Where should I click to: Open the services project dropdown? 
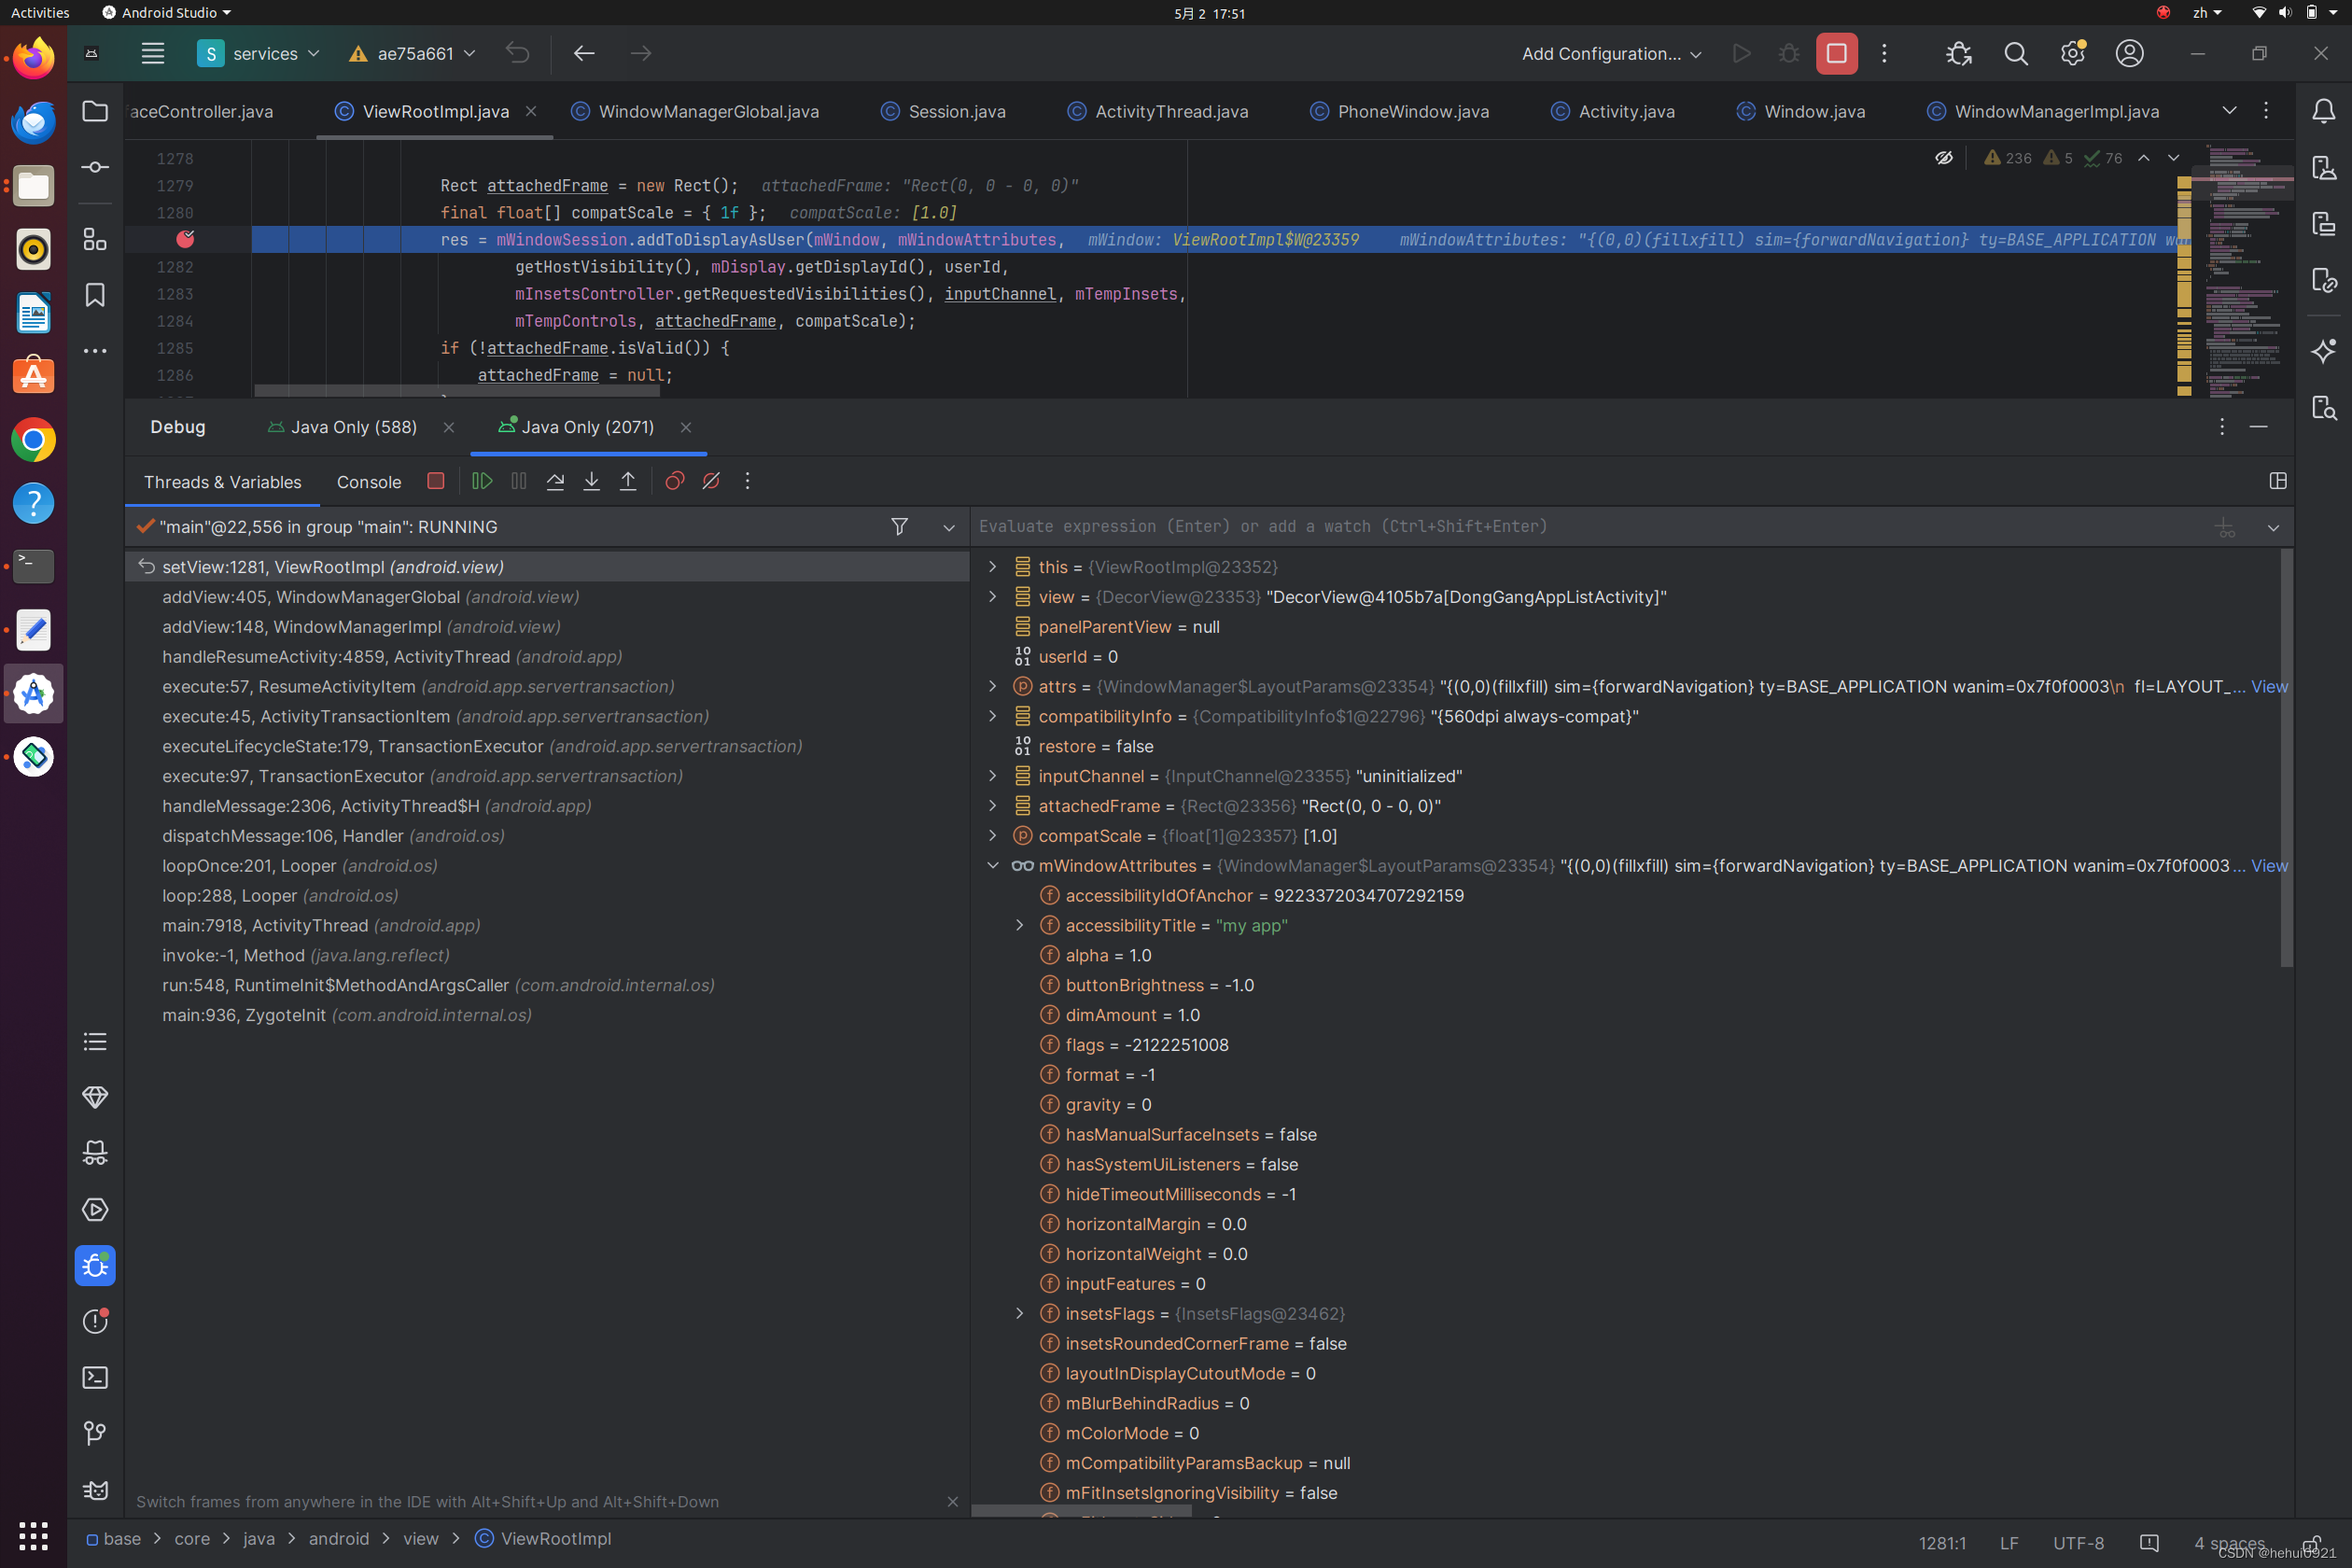click(259, 53)
